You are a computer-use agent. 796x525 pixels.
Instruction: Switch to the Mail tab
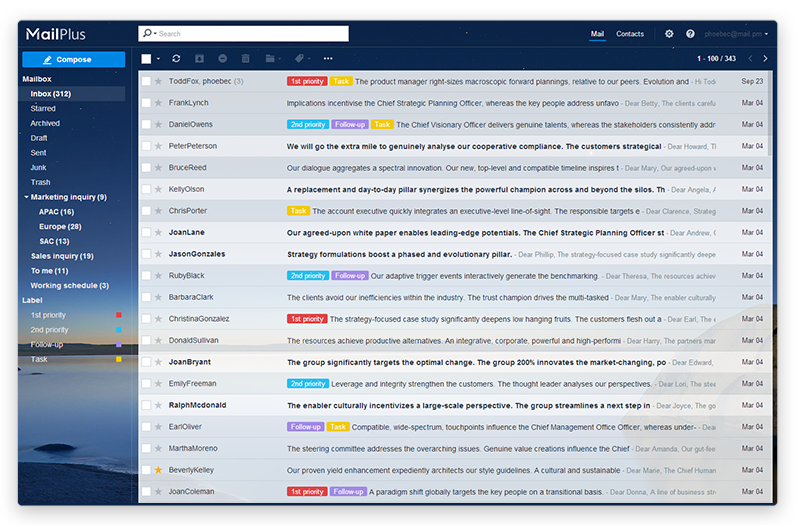597,34
